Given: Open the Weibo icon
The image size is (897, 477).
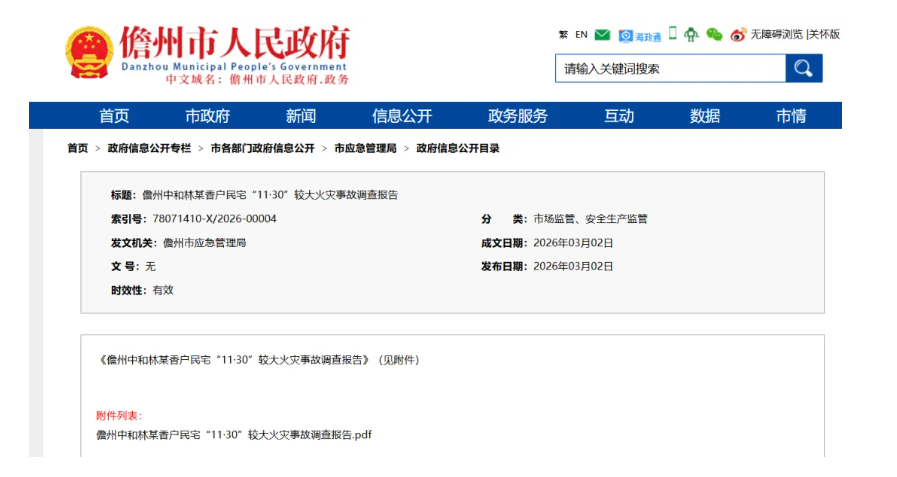Looking at the screenshot, I should (x=738, y=35).
